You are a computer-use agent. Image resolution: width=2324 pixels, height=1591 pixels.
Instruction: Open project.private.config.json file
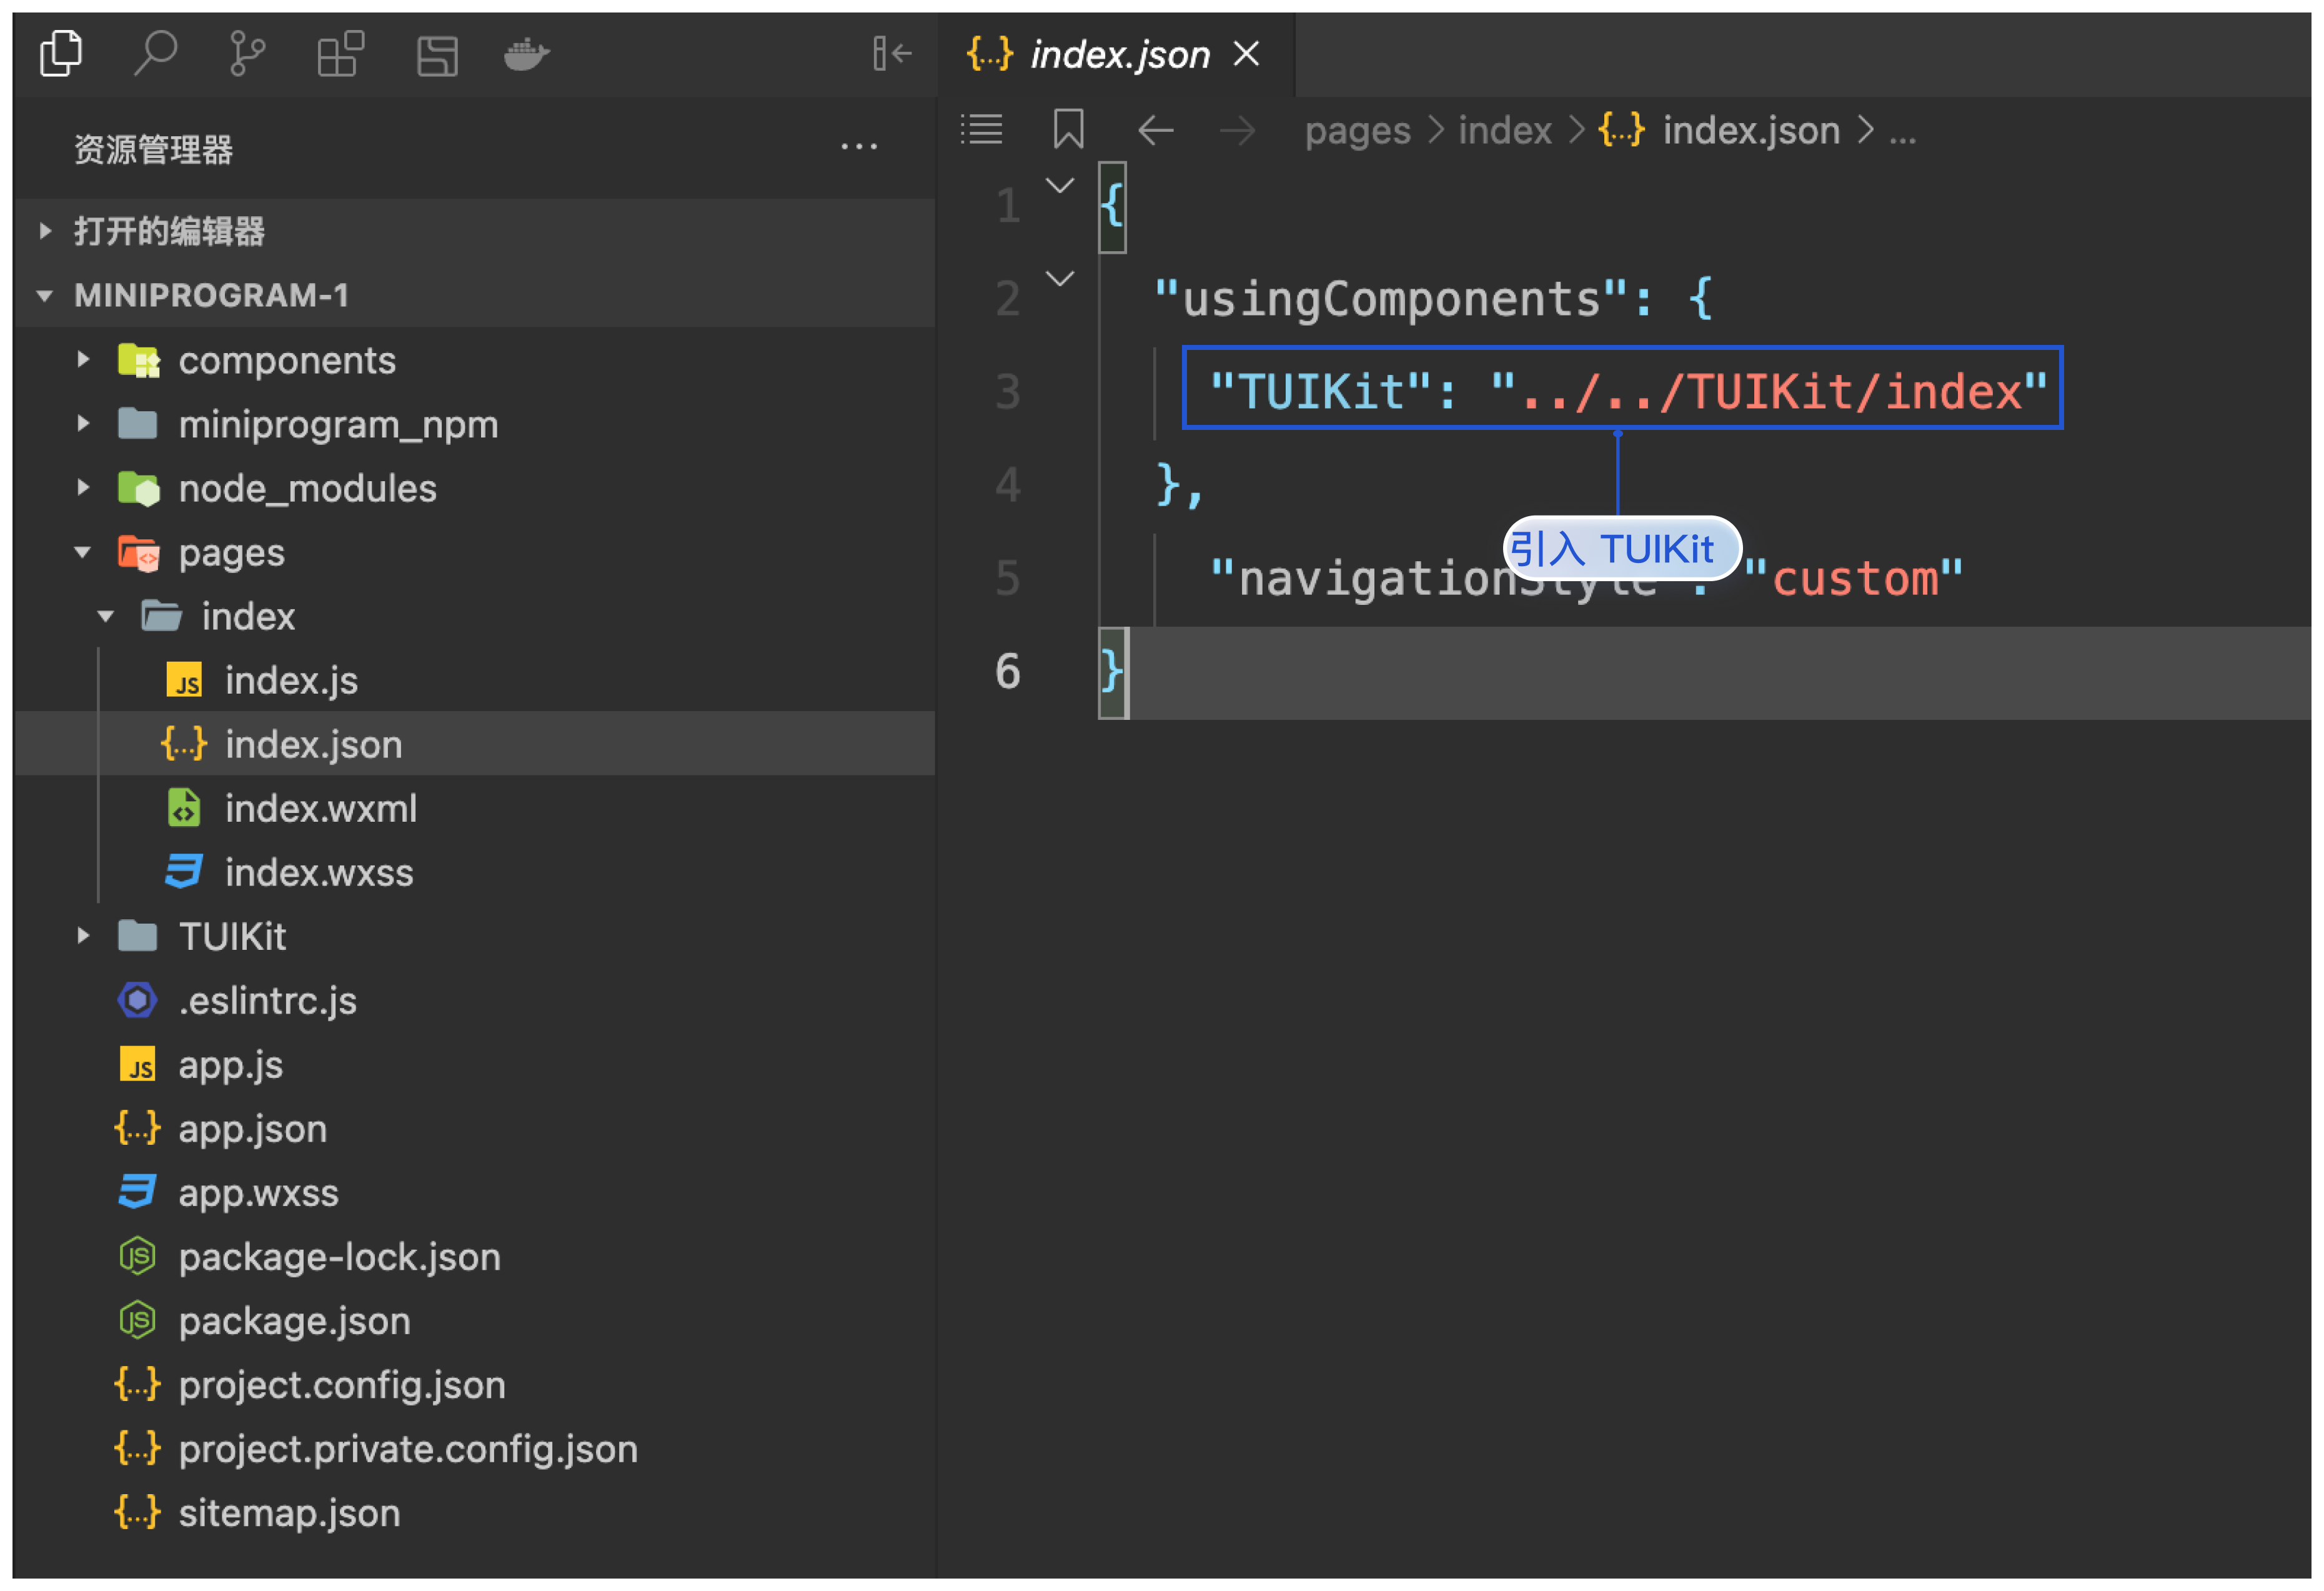(475, 1448)
